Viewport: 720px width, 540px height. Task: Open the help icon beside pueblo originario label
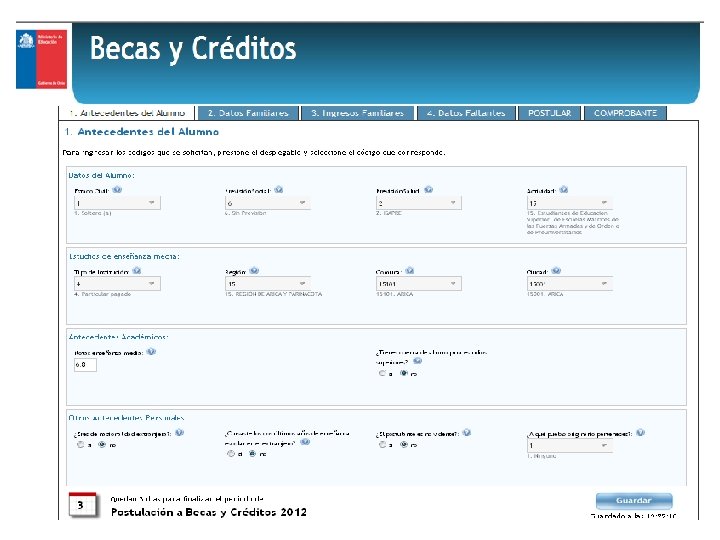tap(641, 433)
